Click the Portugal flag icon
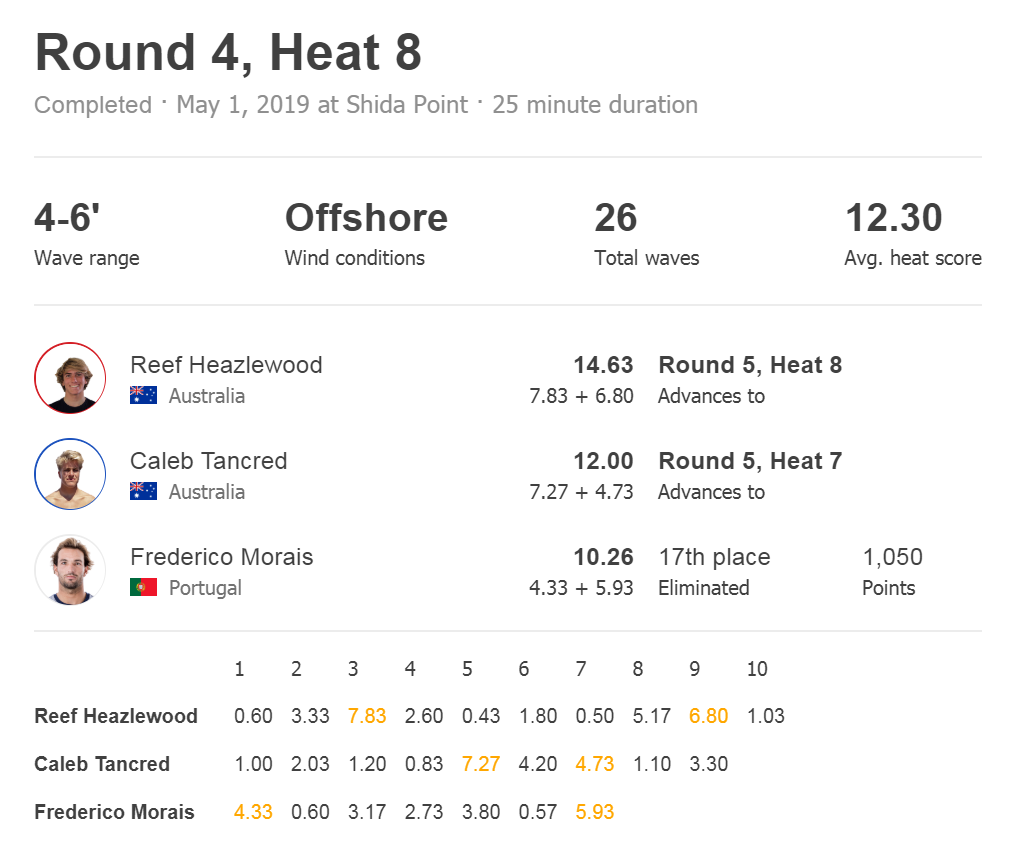 point(143,587)
